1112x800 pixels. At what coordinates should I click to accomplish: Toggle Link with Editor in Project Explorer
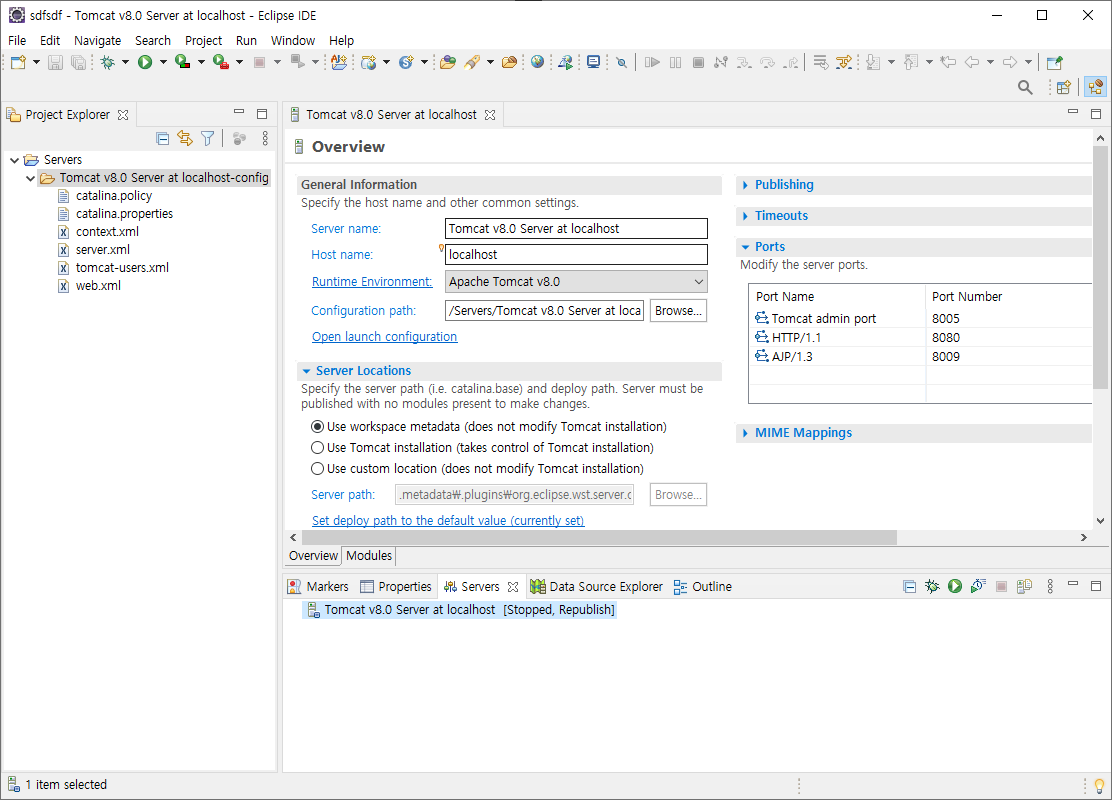tap(185, 138)
